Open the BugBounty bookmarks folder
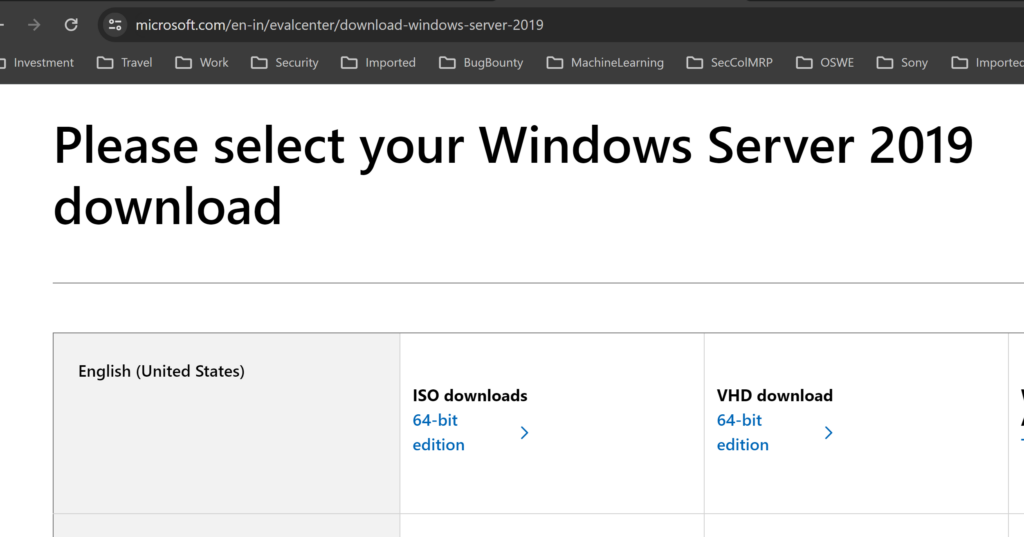 coord(481,63)
